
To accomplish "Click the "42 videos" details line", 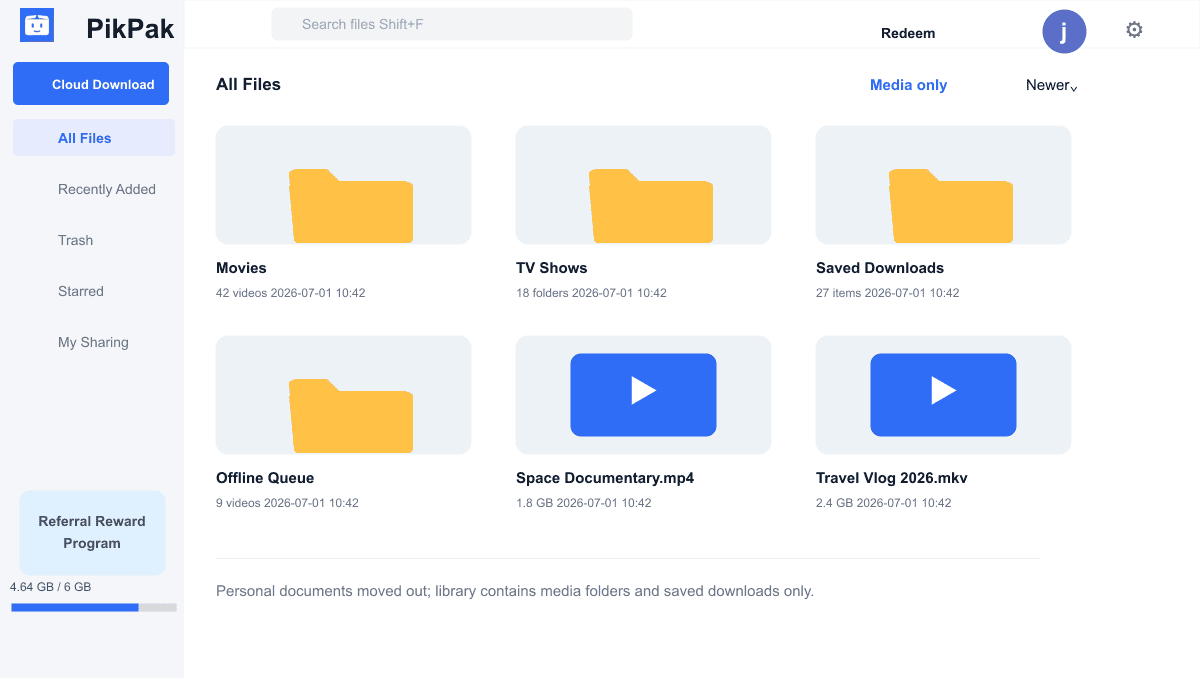I will [291, 293].
